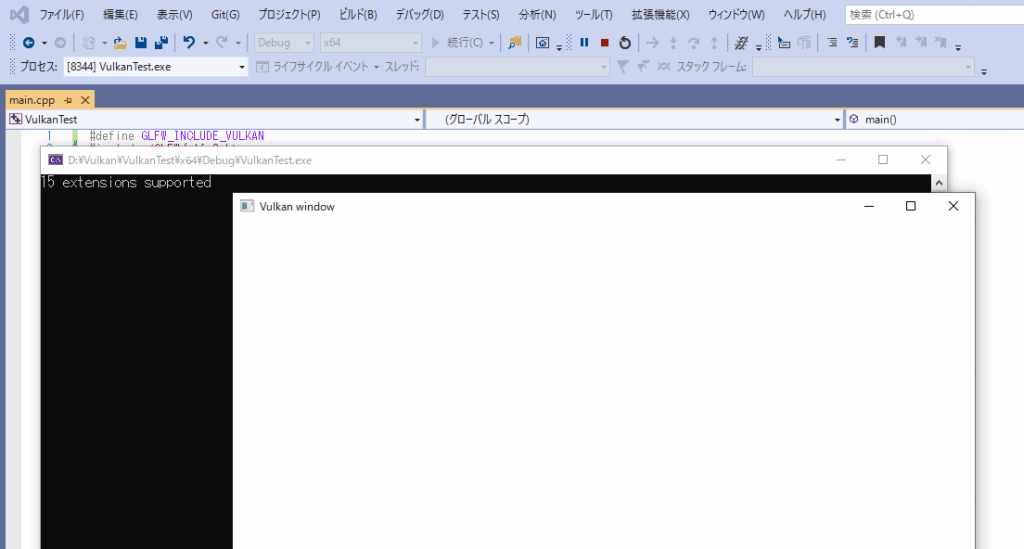Image resolution: width=1024 pixels, height=549 pixels.
Task: Save the current file with Save icon
Action: 140,42
